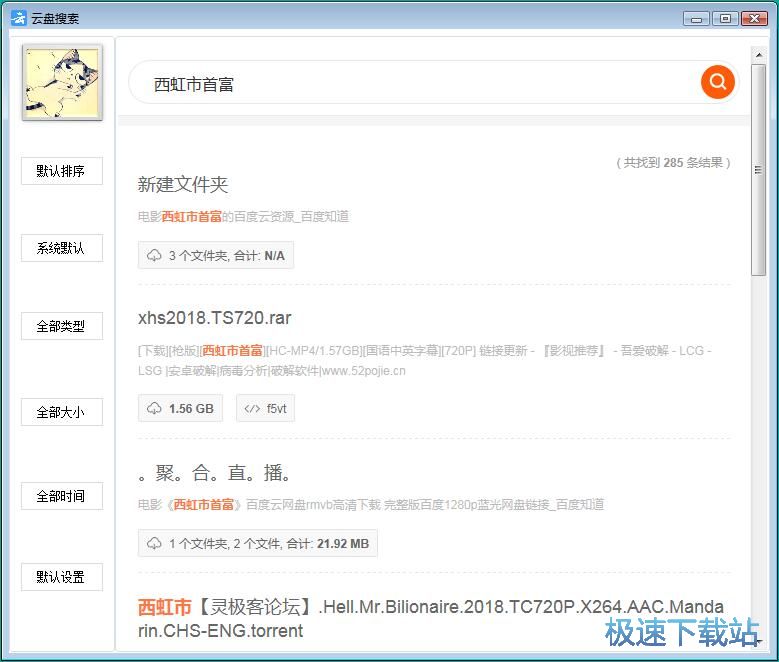This screenshot has height=662, width=779.
Task: Click the code icon beside f5vt
Action: tap(252, 409)
